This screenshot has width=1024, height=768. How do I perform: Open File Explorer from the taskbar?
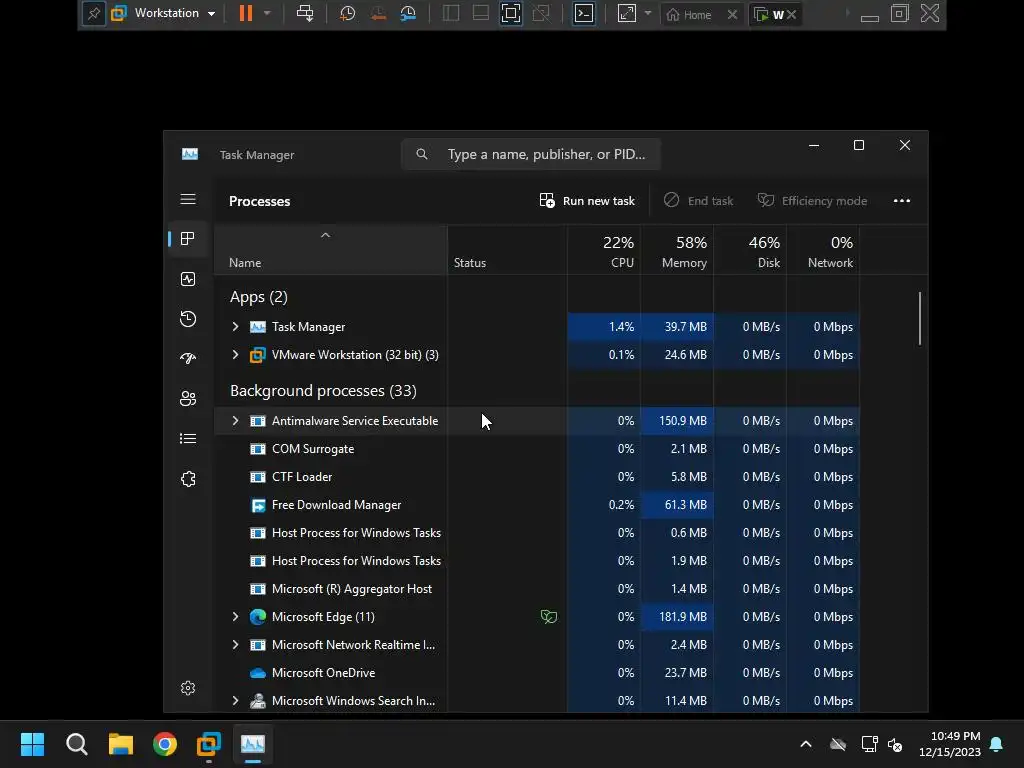point(121,744)
